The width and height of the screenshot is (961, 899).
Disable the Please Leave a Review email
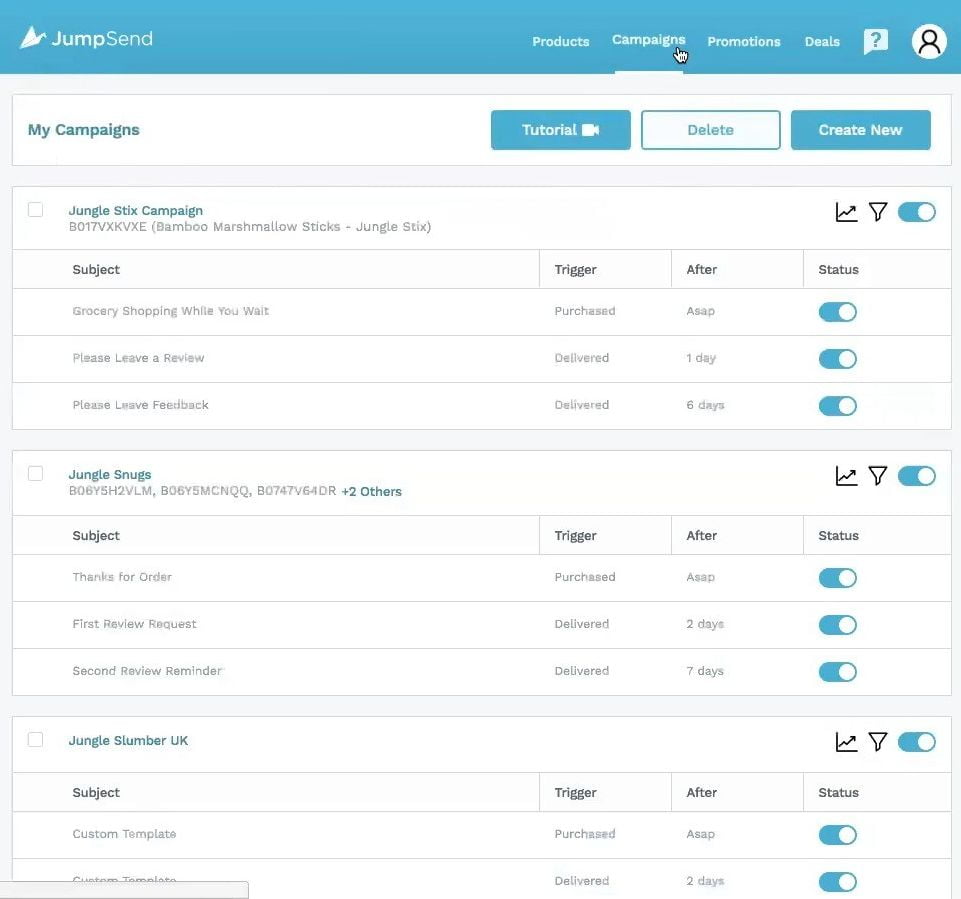click(837, 358)
